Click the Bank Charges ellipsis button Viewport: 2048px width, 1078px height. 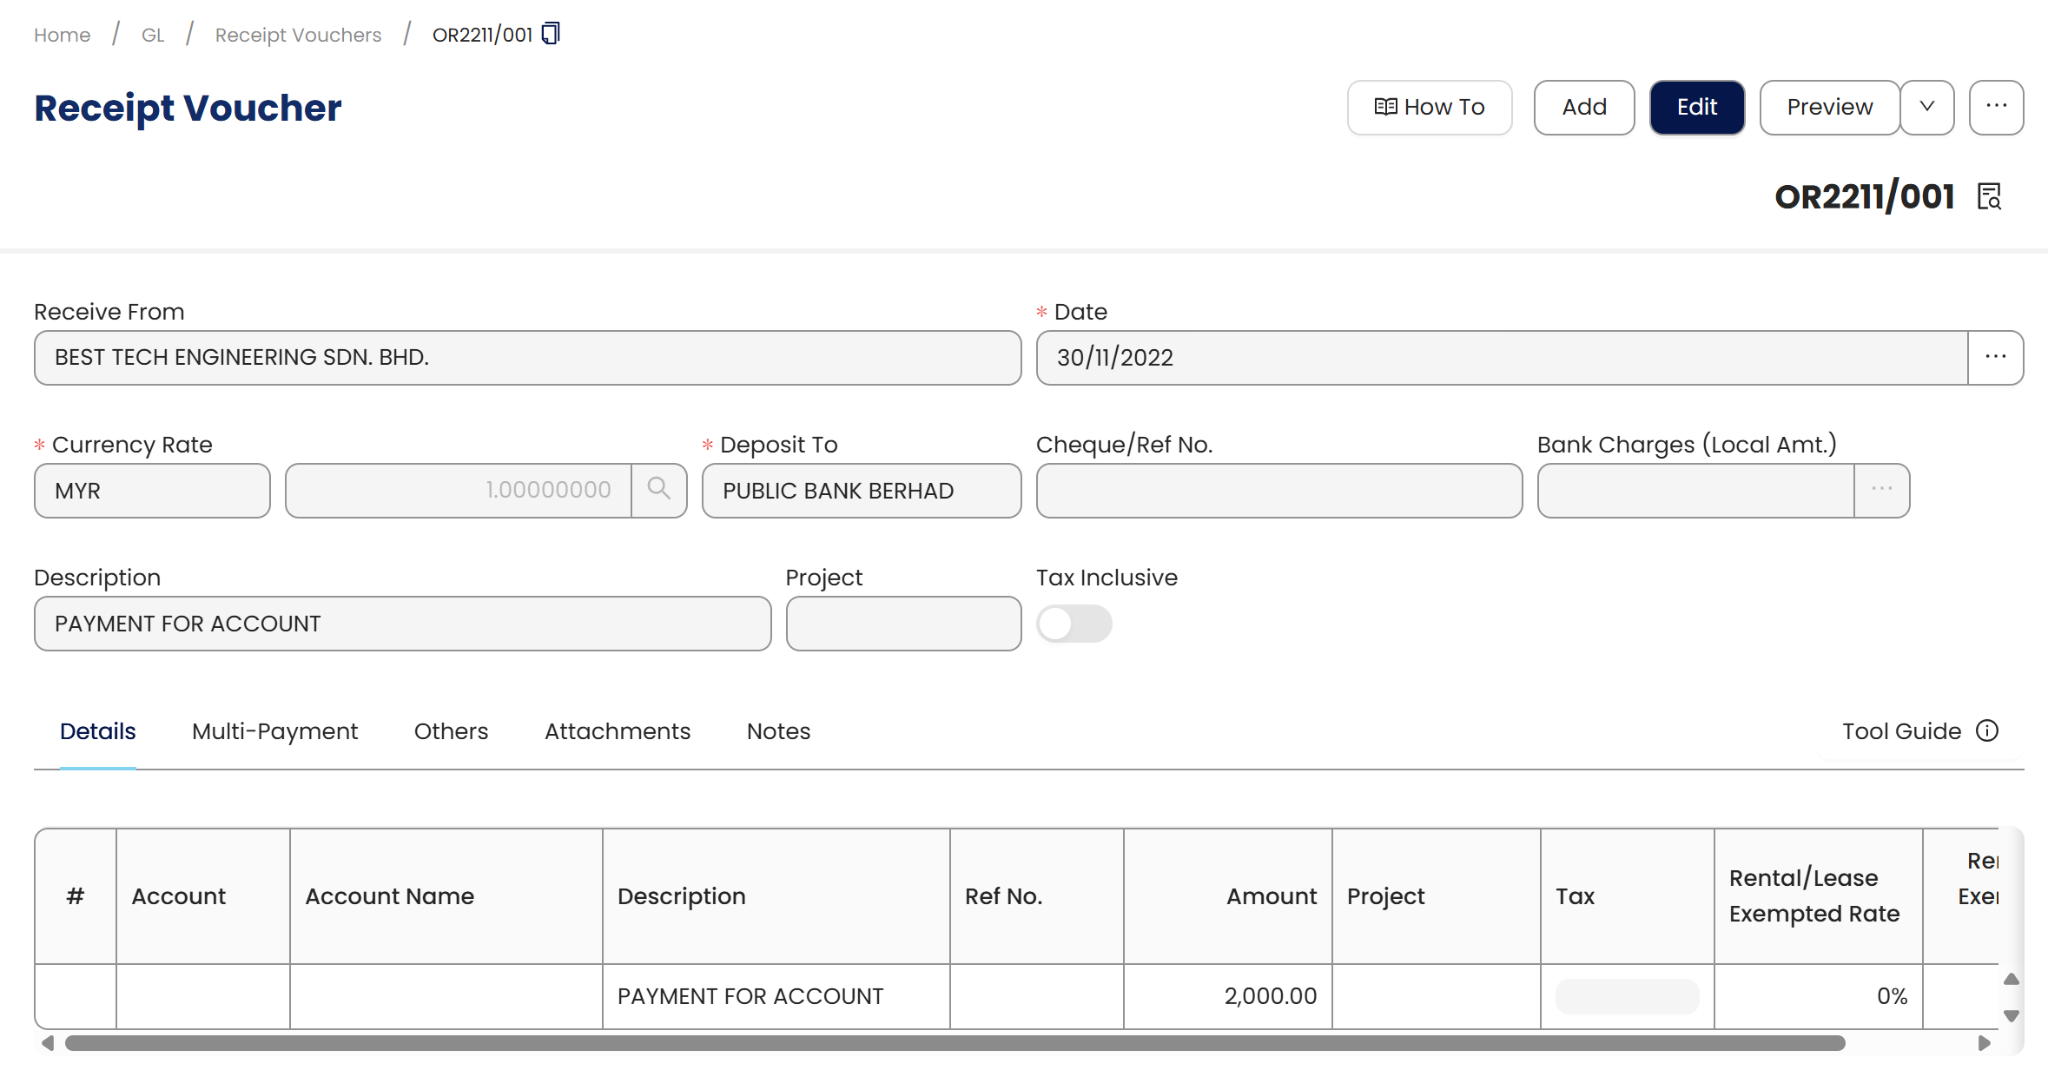click(1881, 490)
